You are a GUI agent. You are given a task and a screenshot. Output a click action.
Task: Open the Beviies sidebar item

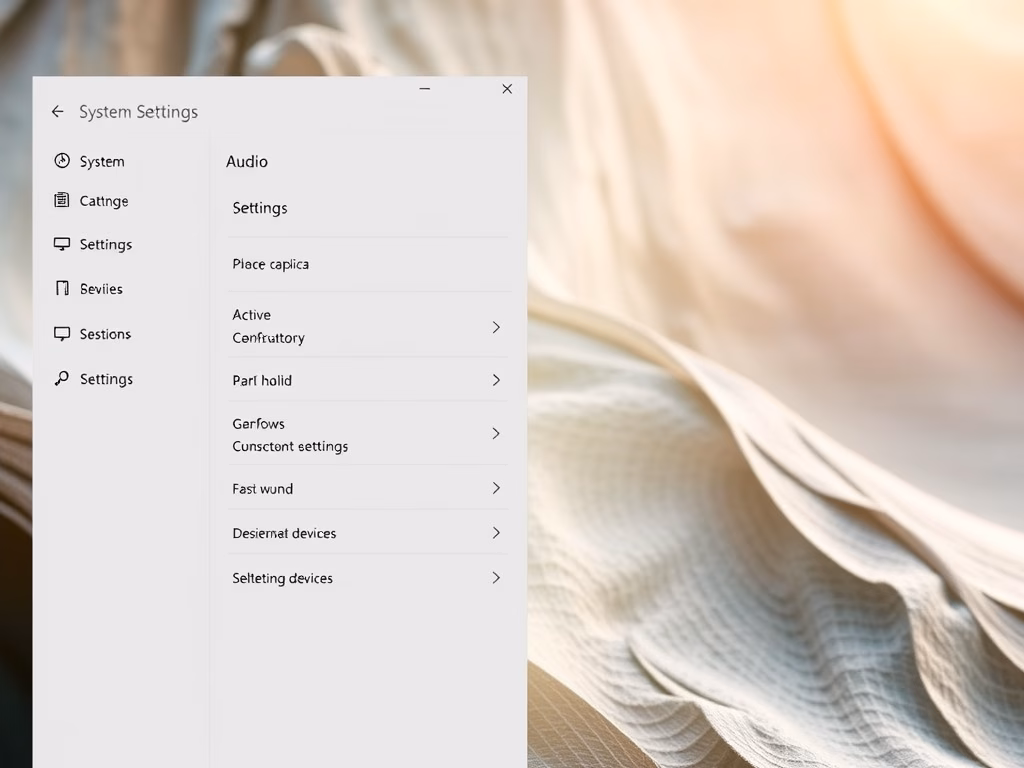(89, 289)
